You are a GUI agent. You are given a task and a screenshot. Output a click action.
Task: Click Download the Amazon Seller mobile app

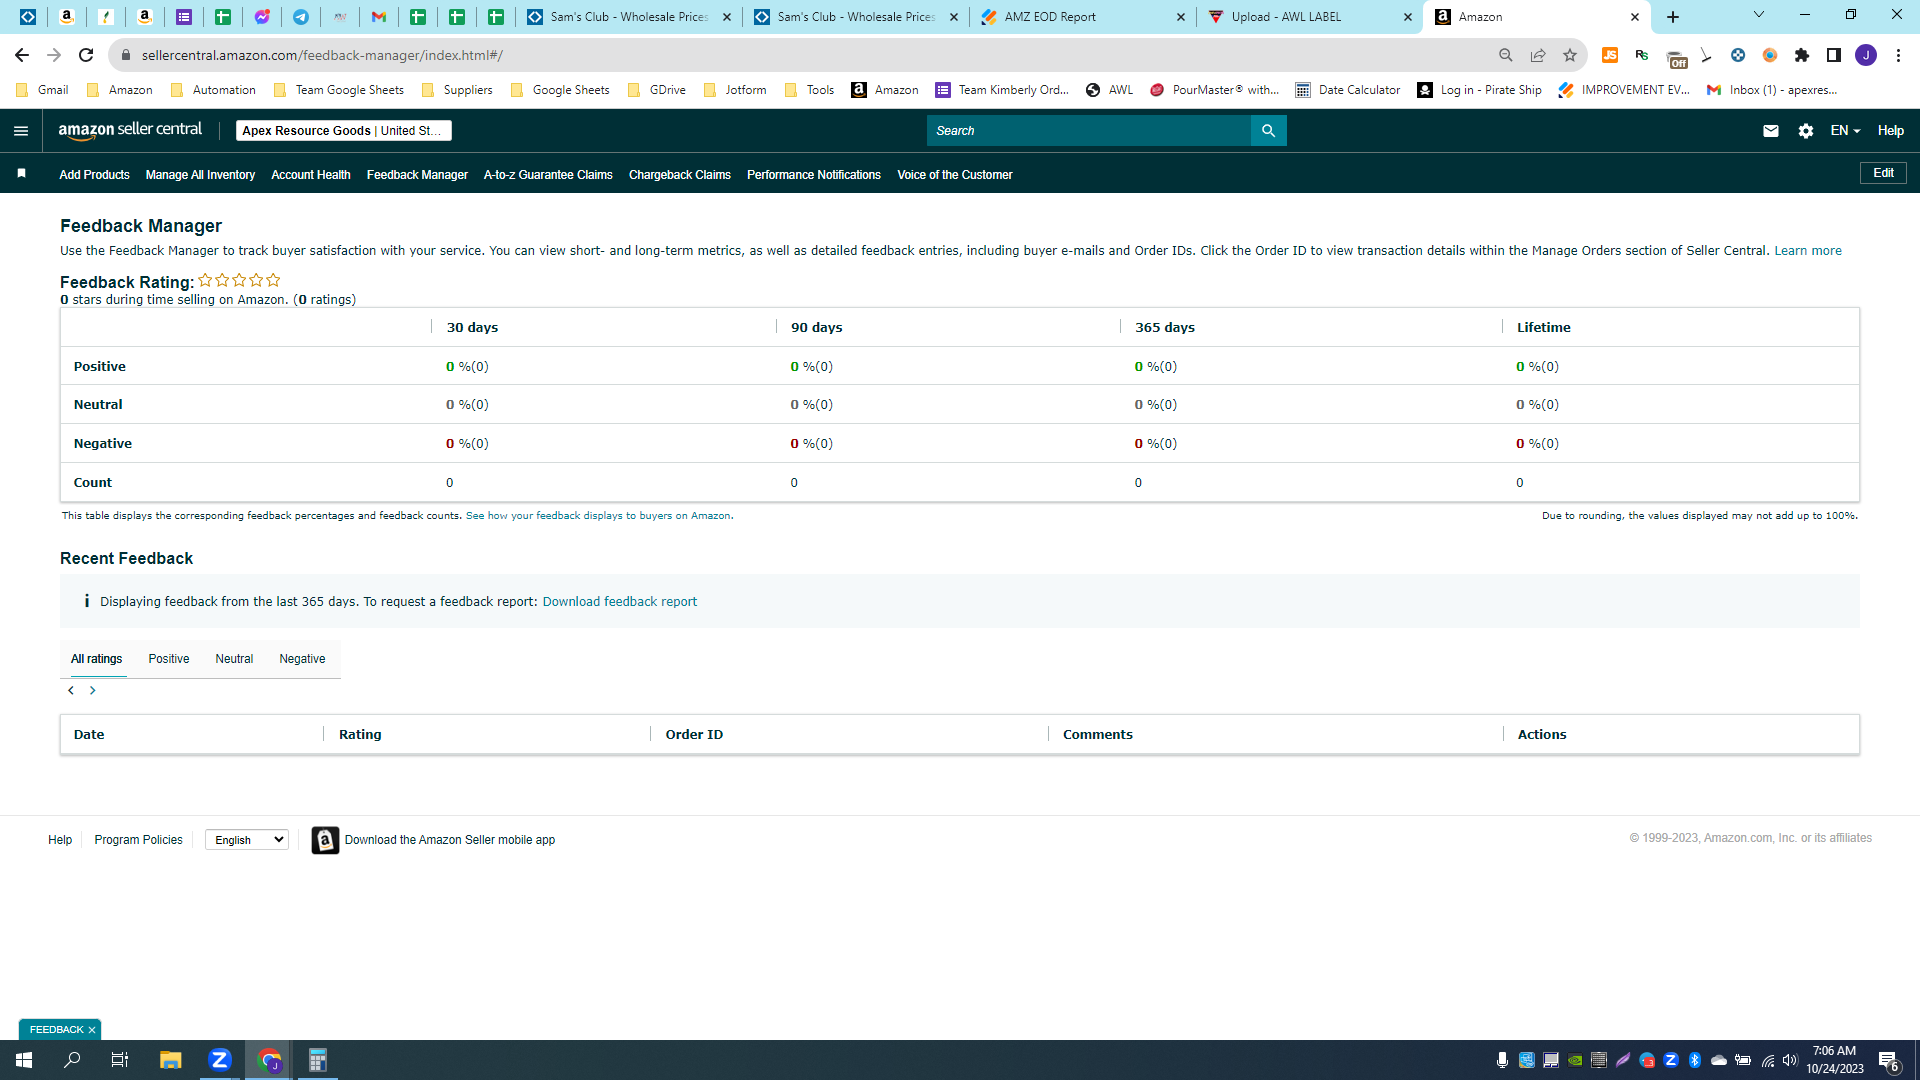(450, 840)
